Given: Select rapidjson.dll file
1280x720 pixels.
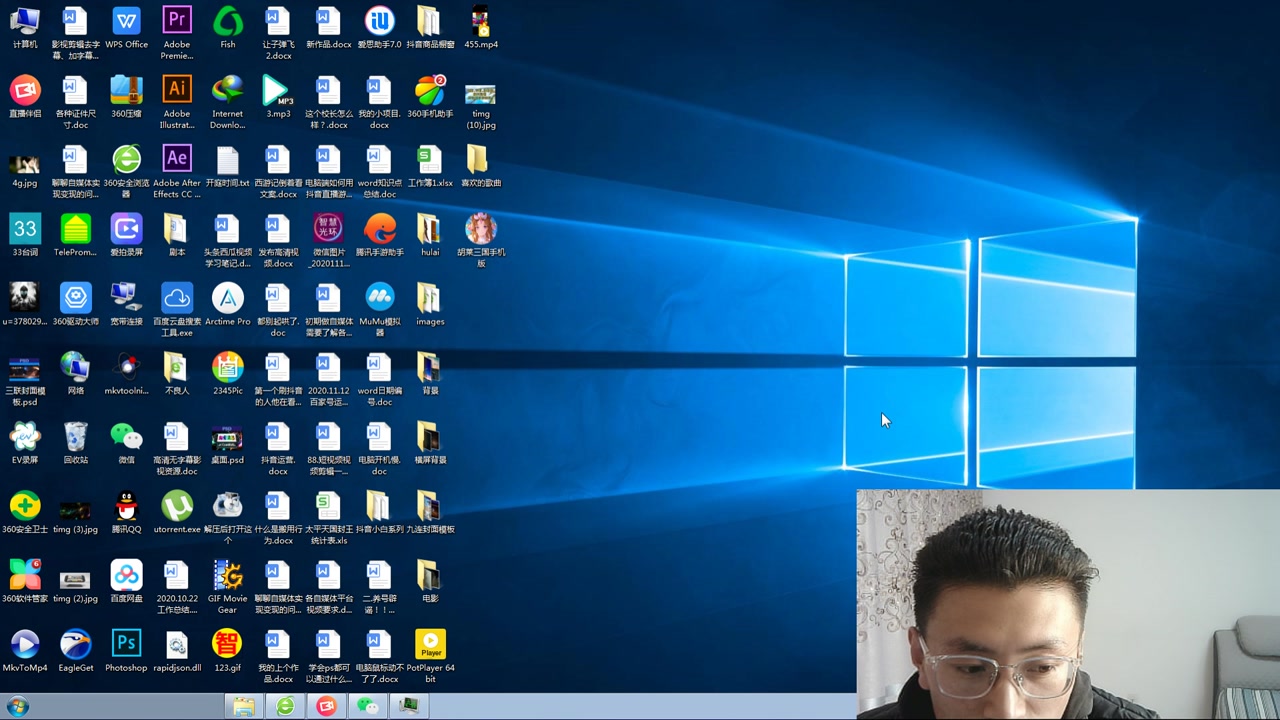Looking at the screenshot, I should pyautogui.click(x=177, y=649).
